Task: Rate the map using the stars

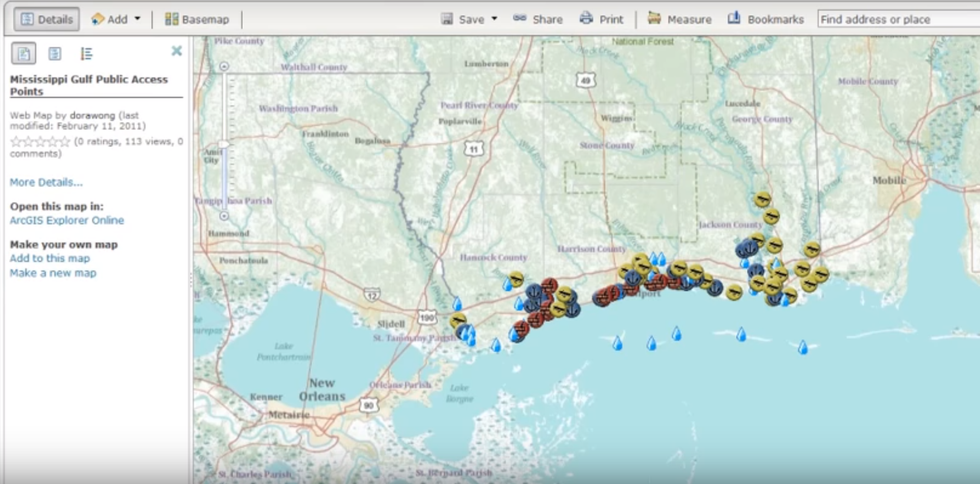Action: pos(40,142)
